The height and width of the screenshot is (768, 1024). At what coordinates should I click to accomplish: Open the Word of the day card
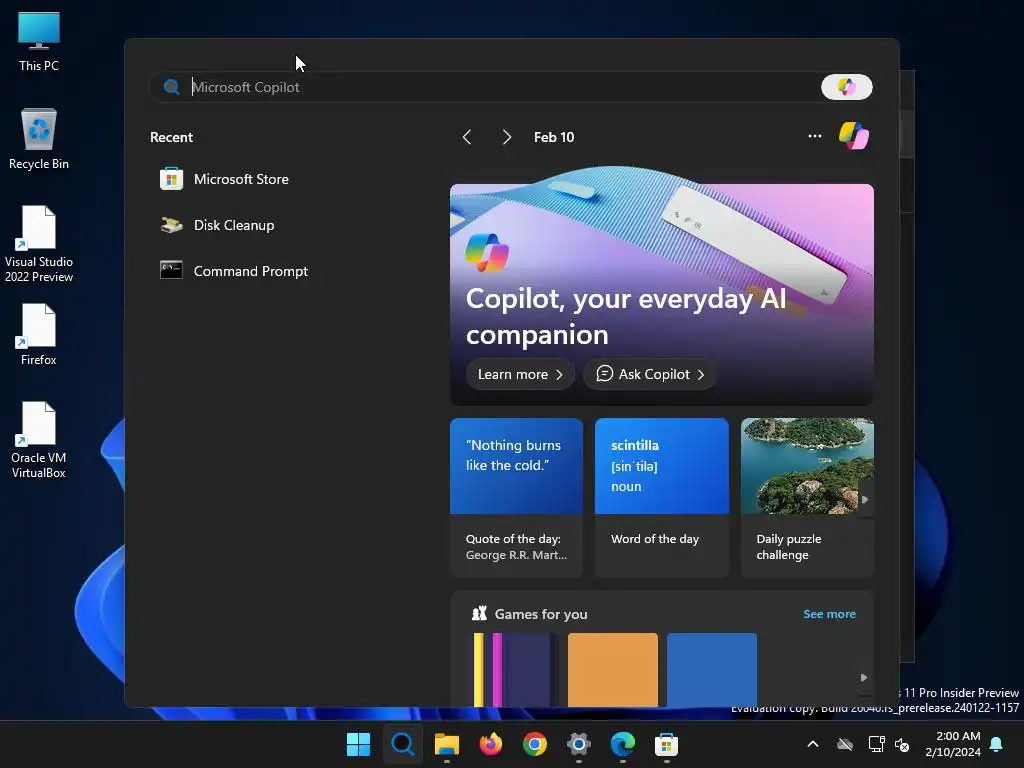pos(662,498)
